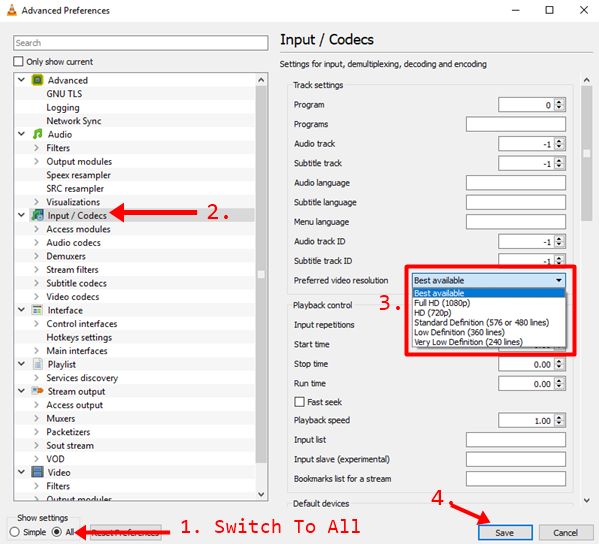Expand the Demuxers node
Screen dimensions: 599x544
(x=36, y=256)
